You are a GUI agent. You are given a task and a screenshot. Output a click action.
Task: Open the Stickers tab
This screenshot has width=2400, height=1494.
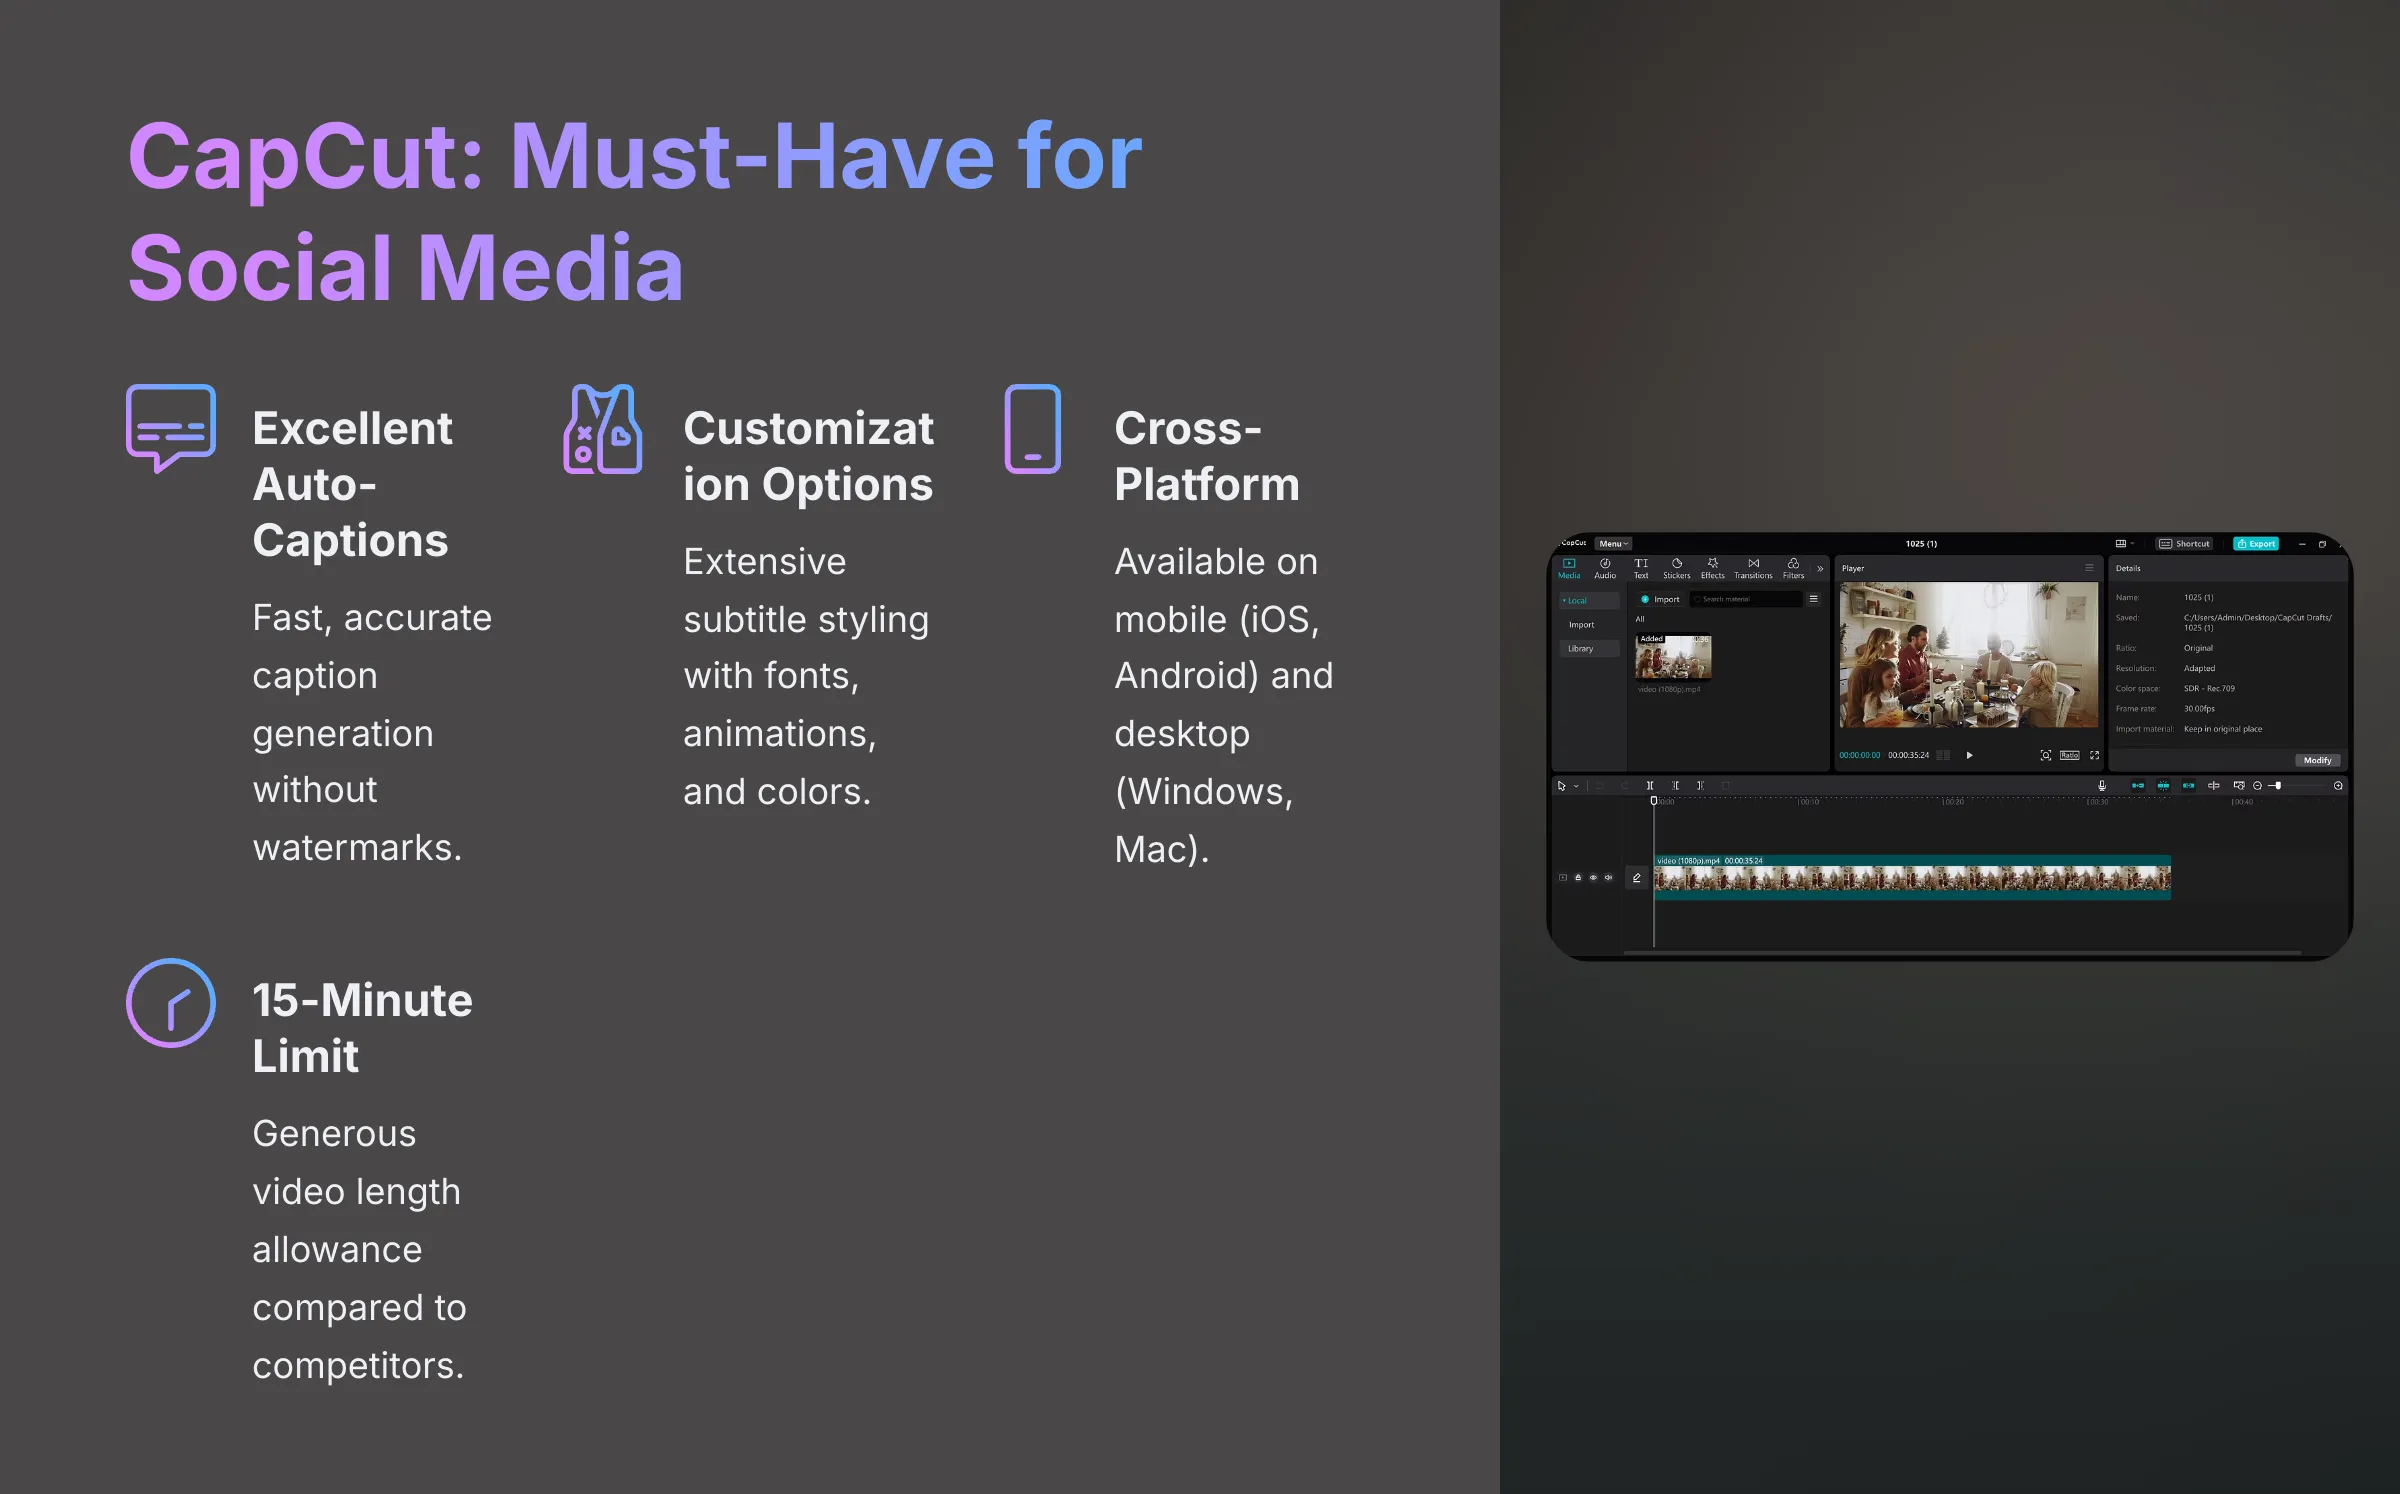(x=1677, y=568)
